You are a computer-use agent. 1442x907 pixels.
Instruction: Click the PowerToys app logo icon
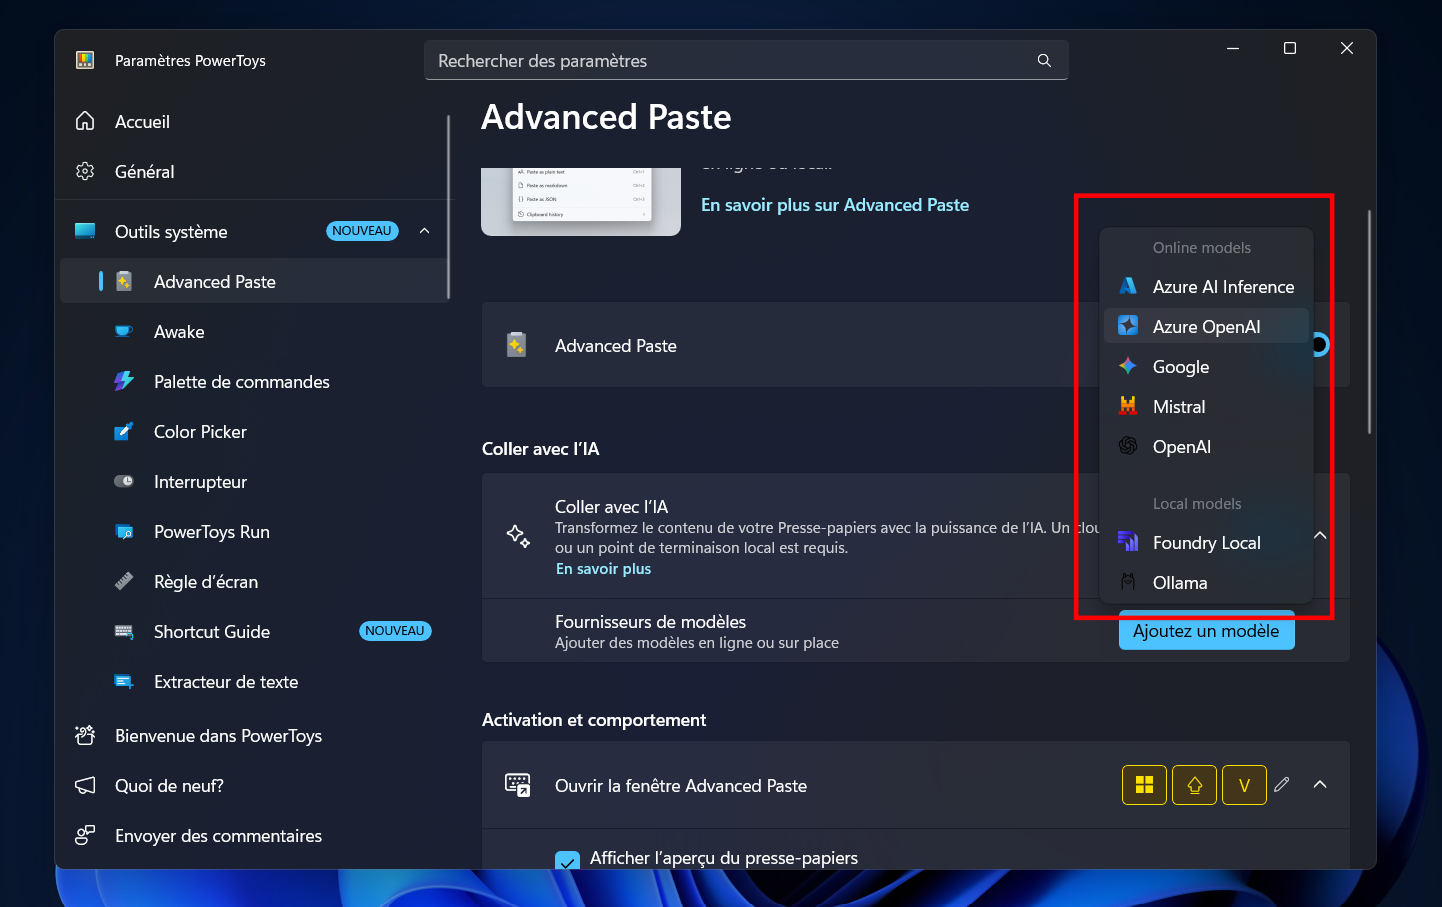pos(85,60)
